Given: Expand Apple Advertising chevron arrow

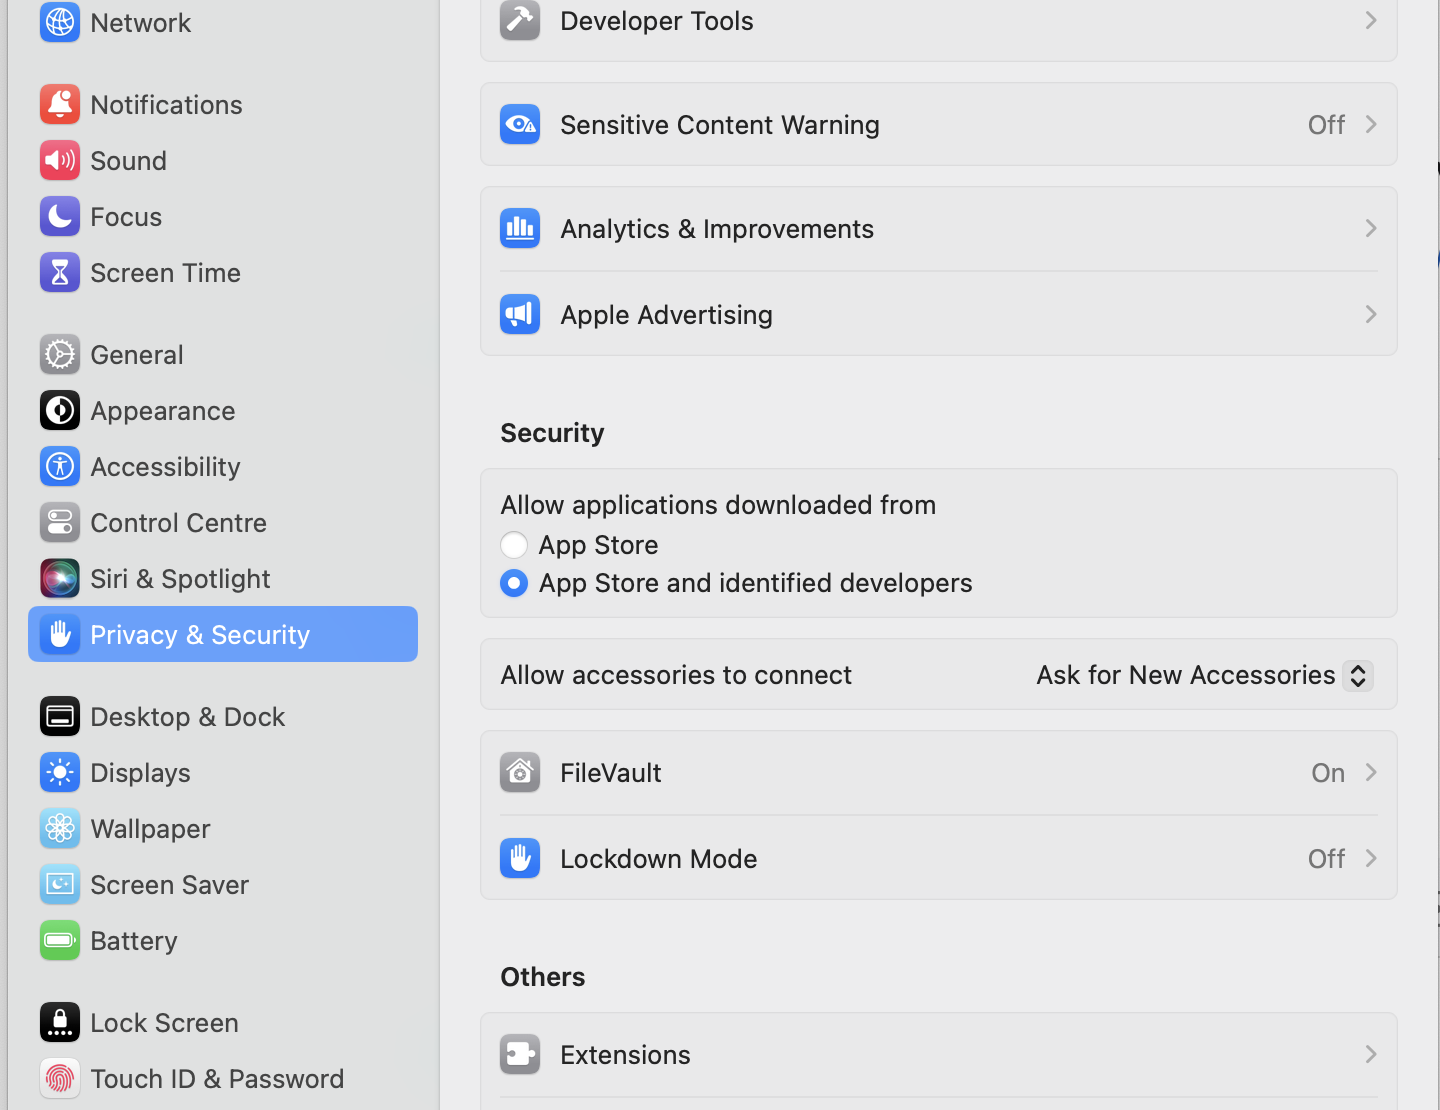Looking at the screenshot, I should (1371, 315).
